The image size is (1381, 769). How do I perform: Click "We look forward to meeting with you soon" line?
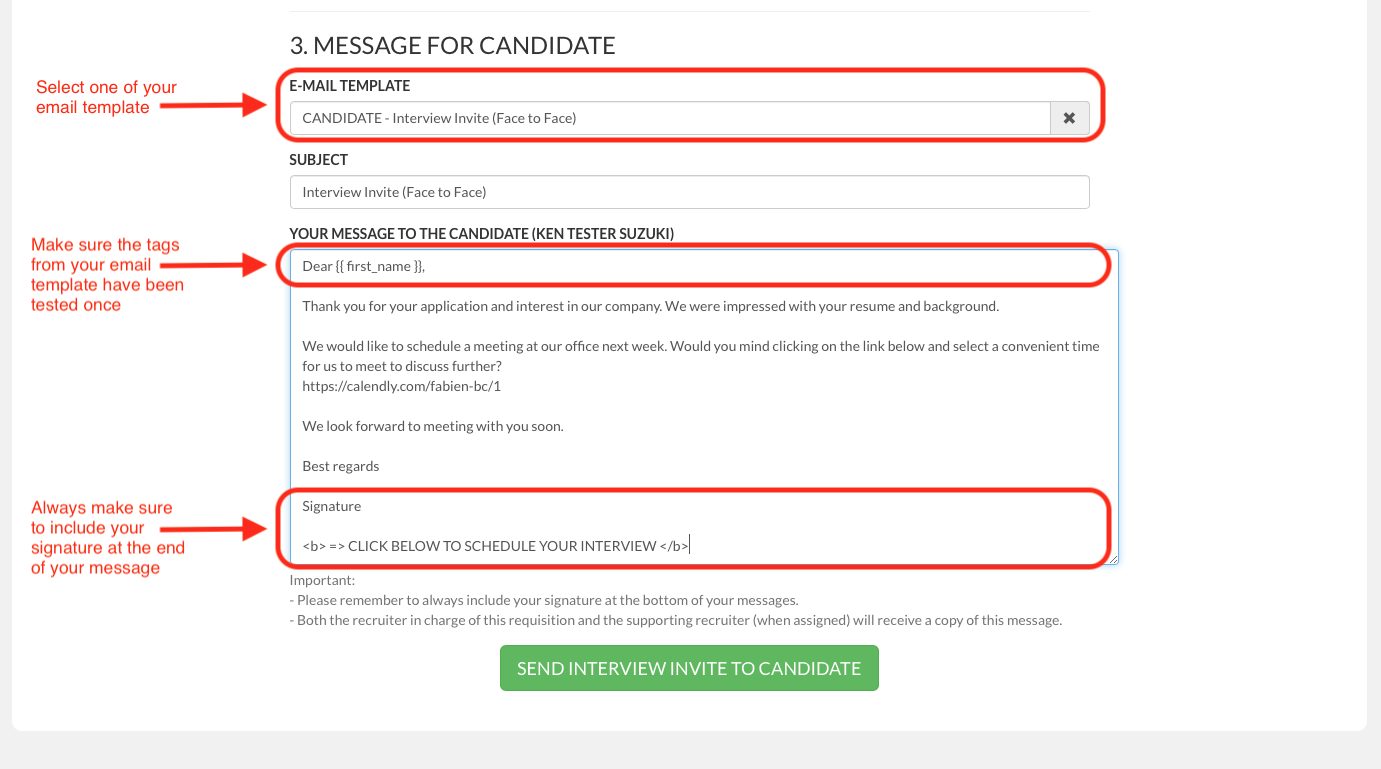[433, 426]
